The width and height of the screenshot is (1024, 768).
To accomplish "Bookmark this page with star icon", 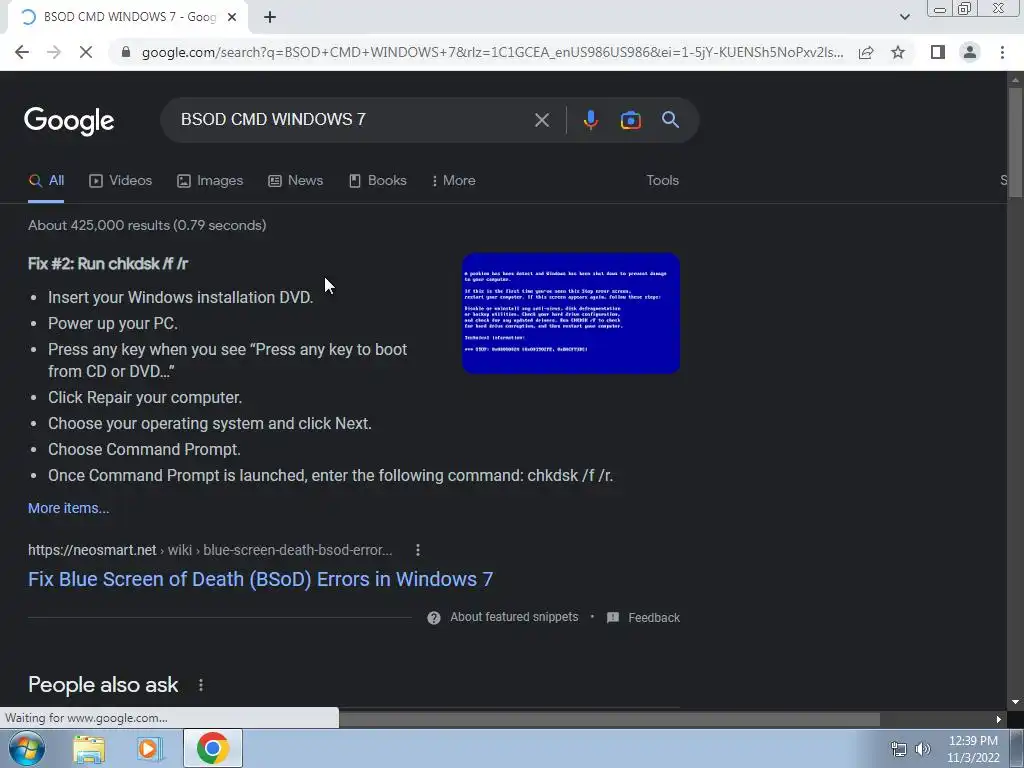I will point(898,52).
